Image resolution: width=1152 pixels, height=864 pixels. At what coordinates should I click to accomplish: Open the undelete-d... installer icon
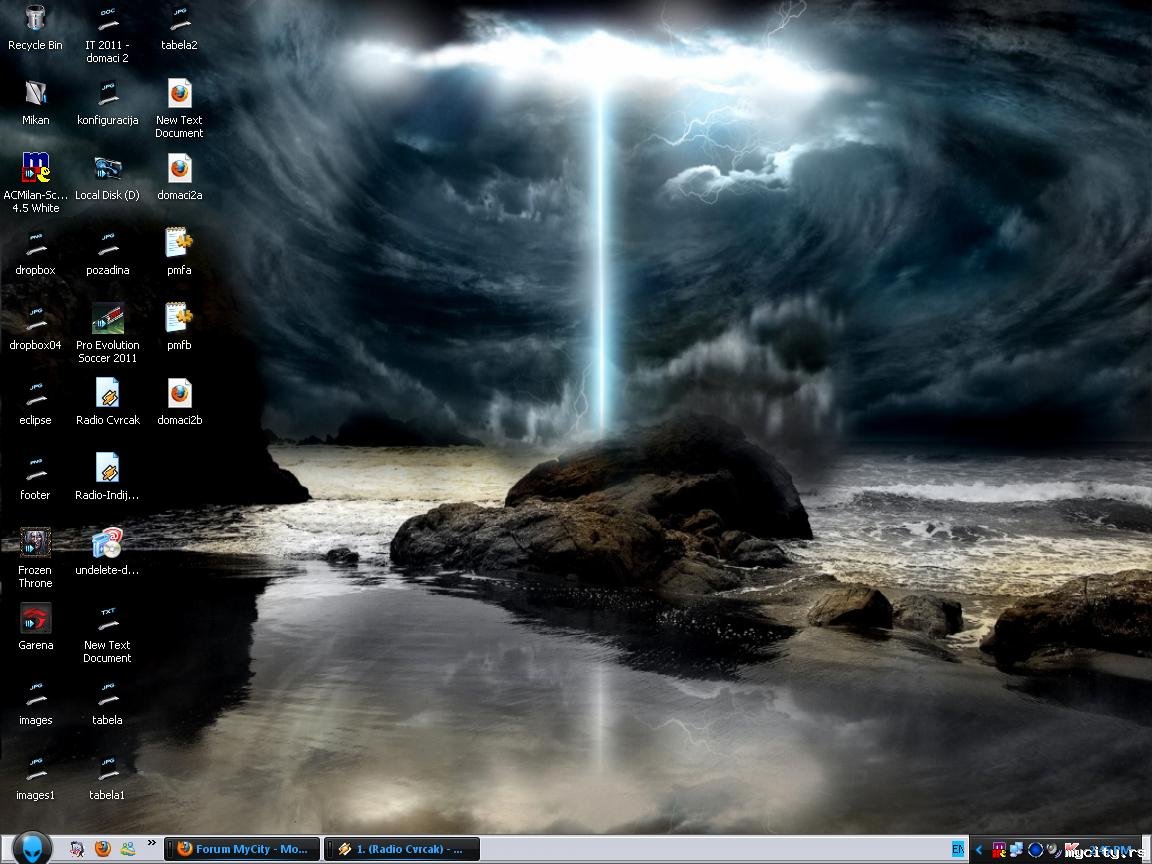pyautogui.click(x=107, y=552)
